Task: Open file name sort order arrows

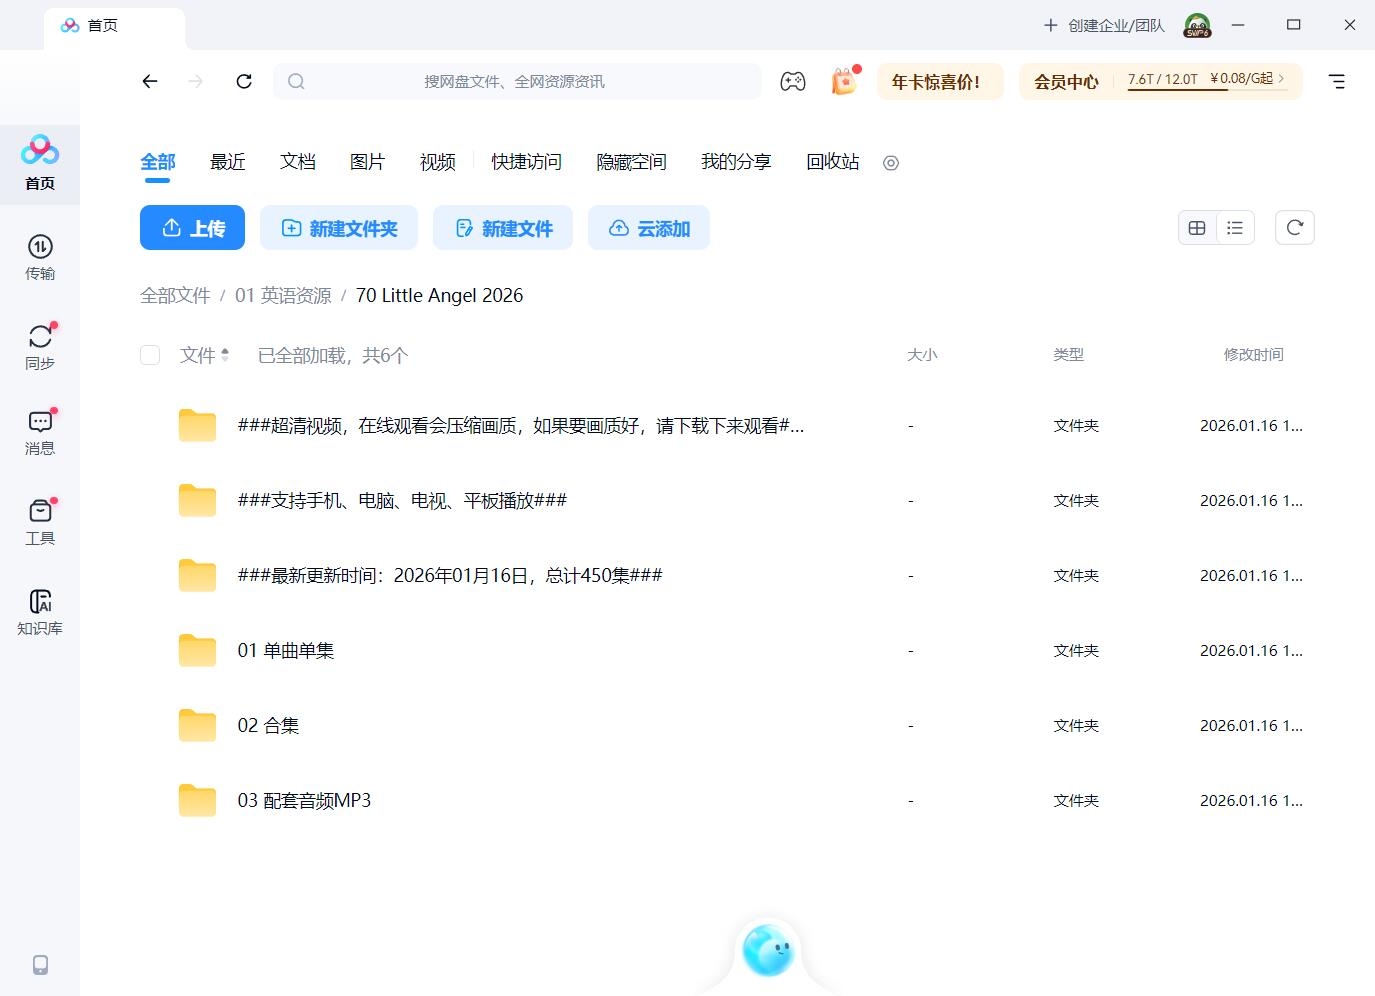Action: (226, 353)
